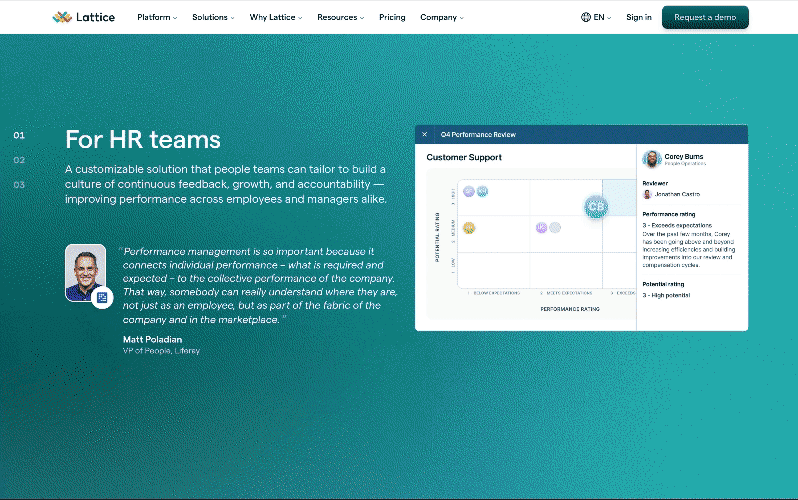Click the 'Jonathan Castro' reviewer name

tap(677, 194)
